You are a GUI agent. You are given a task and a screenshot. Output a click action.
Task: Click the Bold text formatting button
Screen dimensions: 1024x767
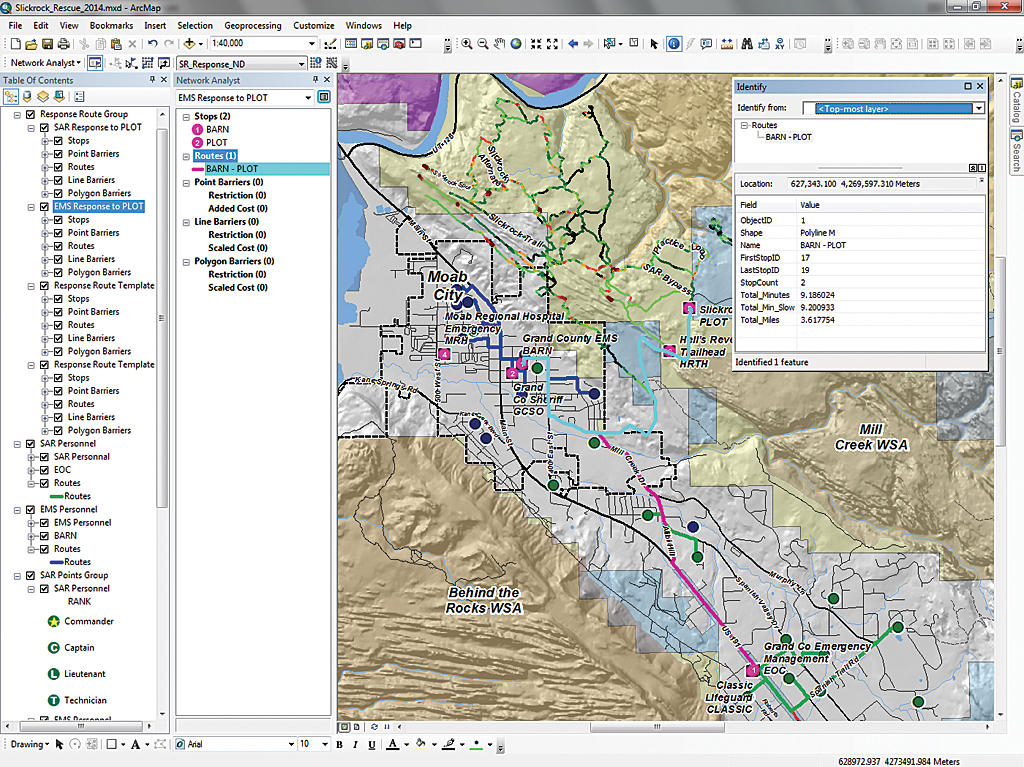(340, 745)
